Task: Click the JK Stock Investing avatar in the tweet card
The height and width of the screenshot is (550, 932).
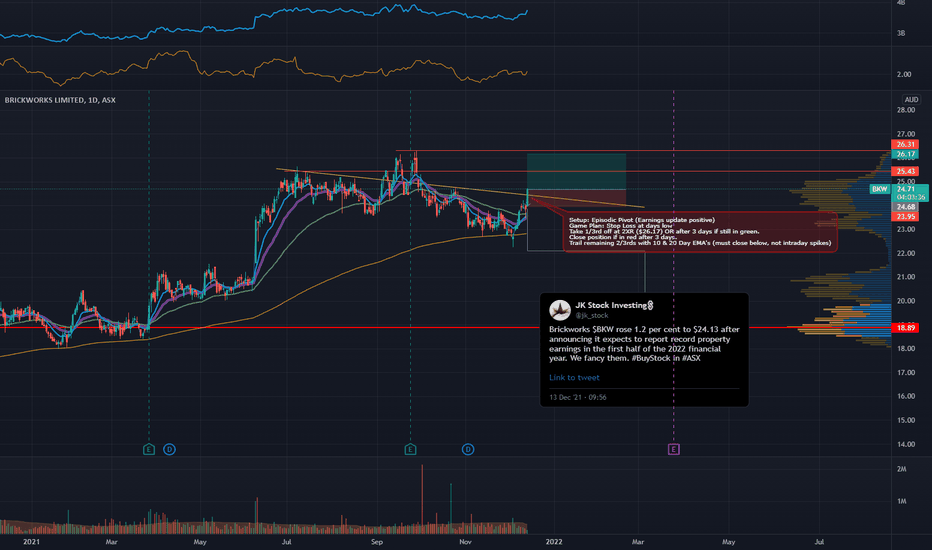Action: [x=559, y=310]
